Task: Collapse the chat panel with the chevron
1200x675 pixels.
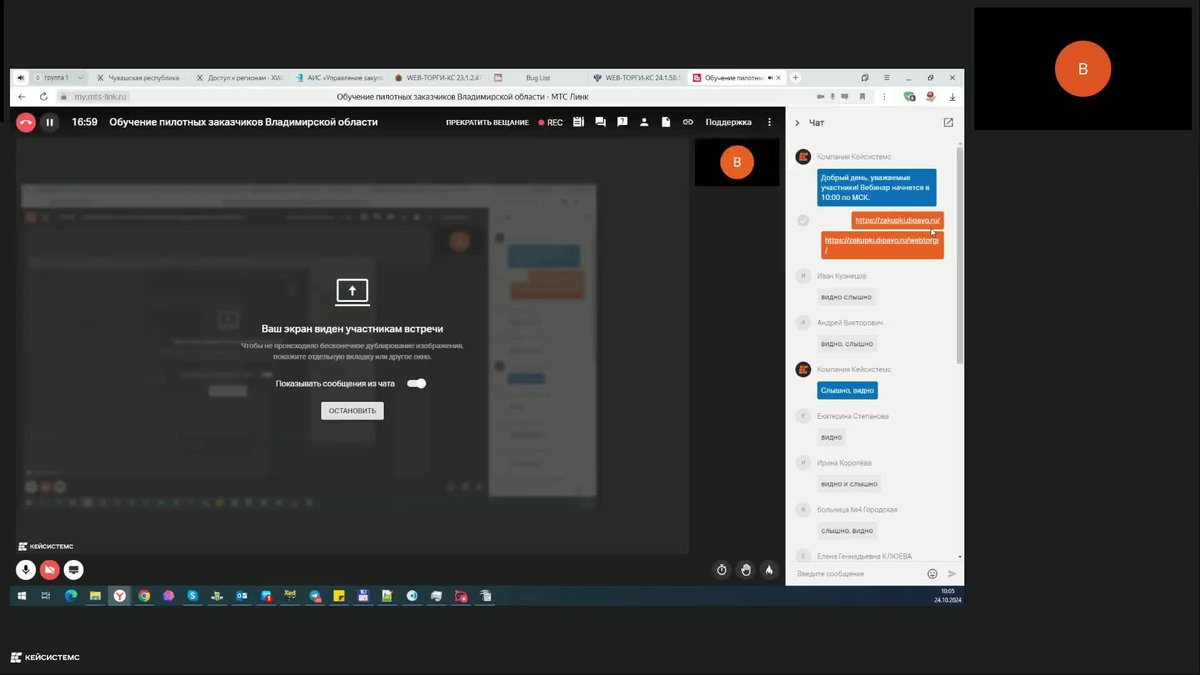Action: 797,123
